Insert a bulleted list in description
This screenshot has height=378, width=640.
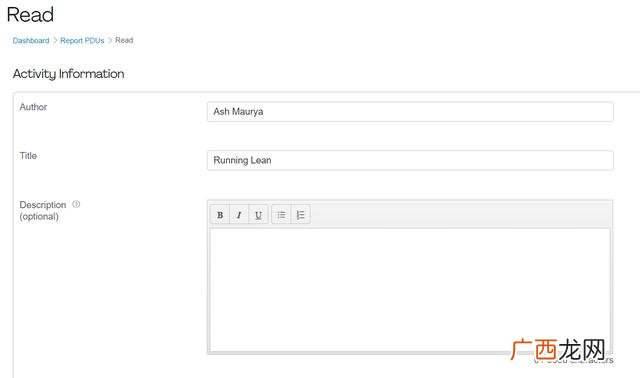tap(281, 215)
